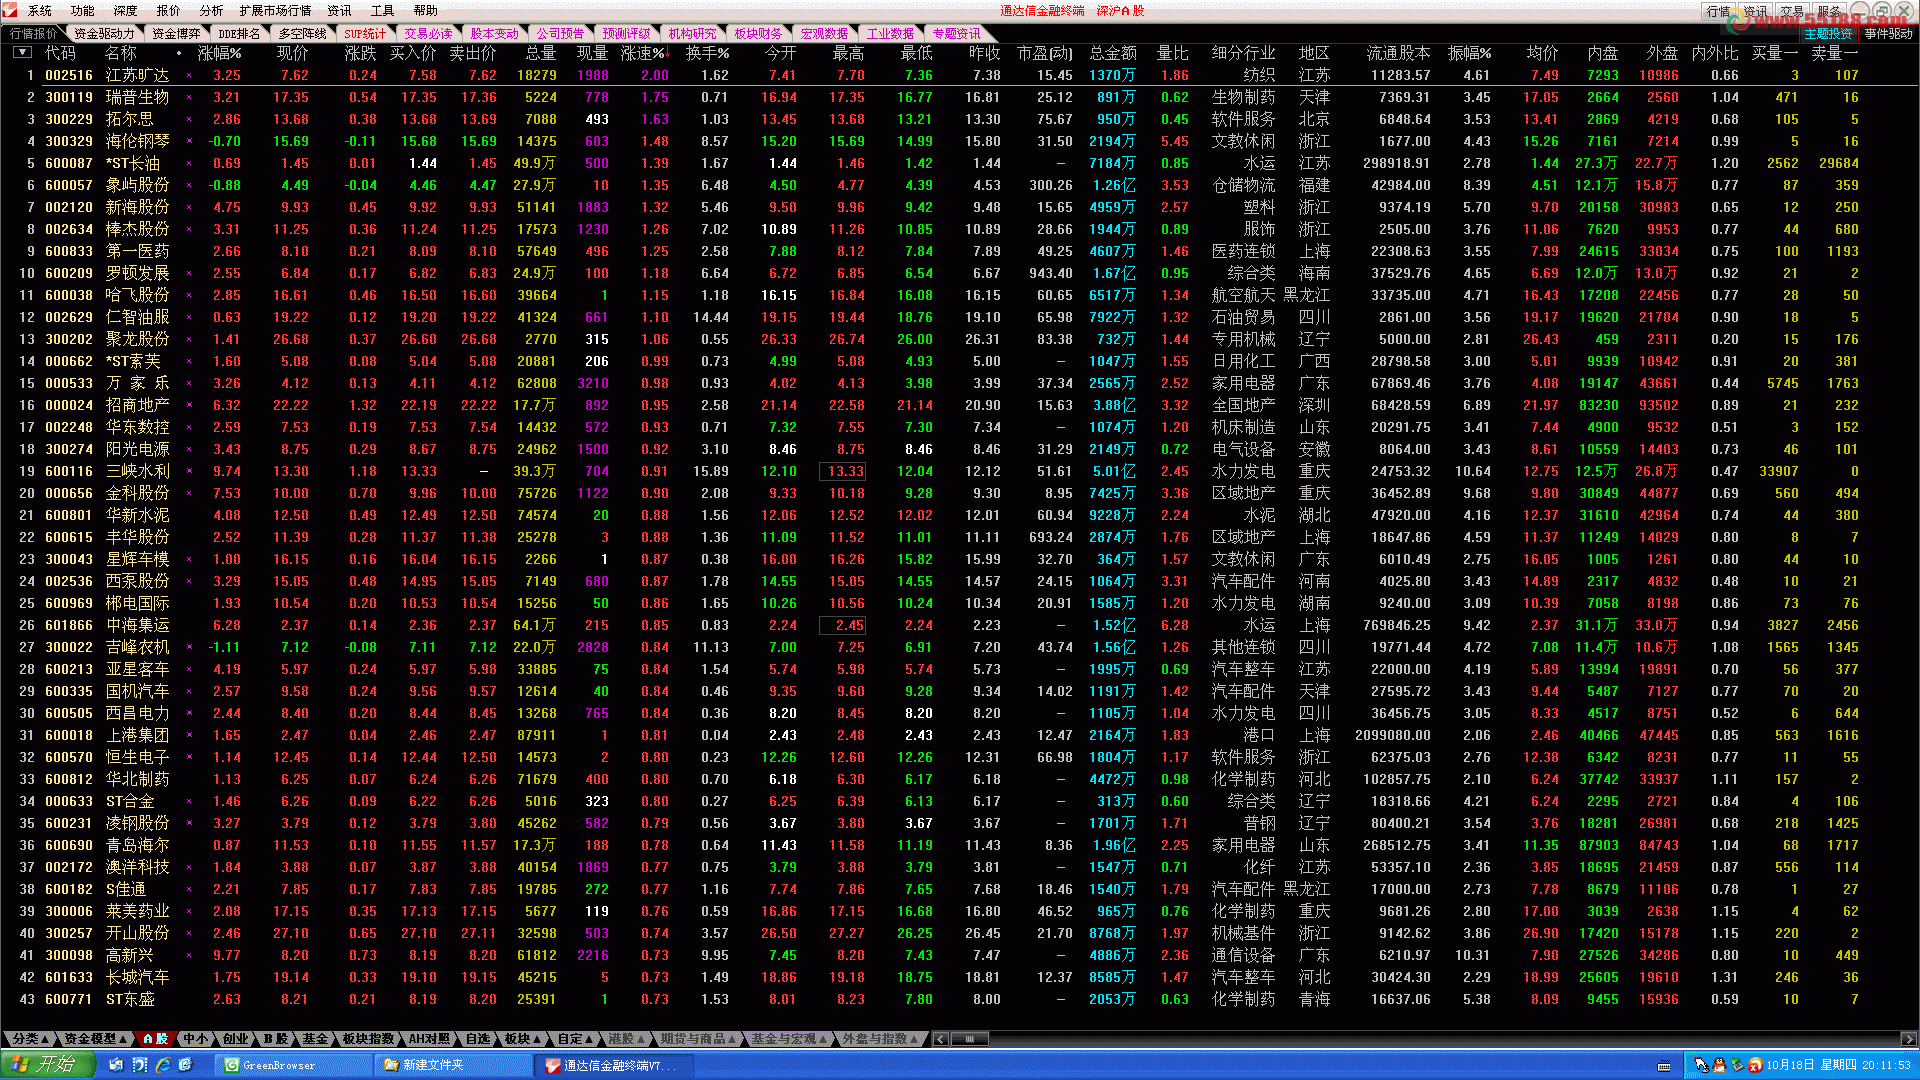Expand the 期货与商品 bottom tab menu
This screenshot has width=1920, height=1080.
pos(700,1039)
